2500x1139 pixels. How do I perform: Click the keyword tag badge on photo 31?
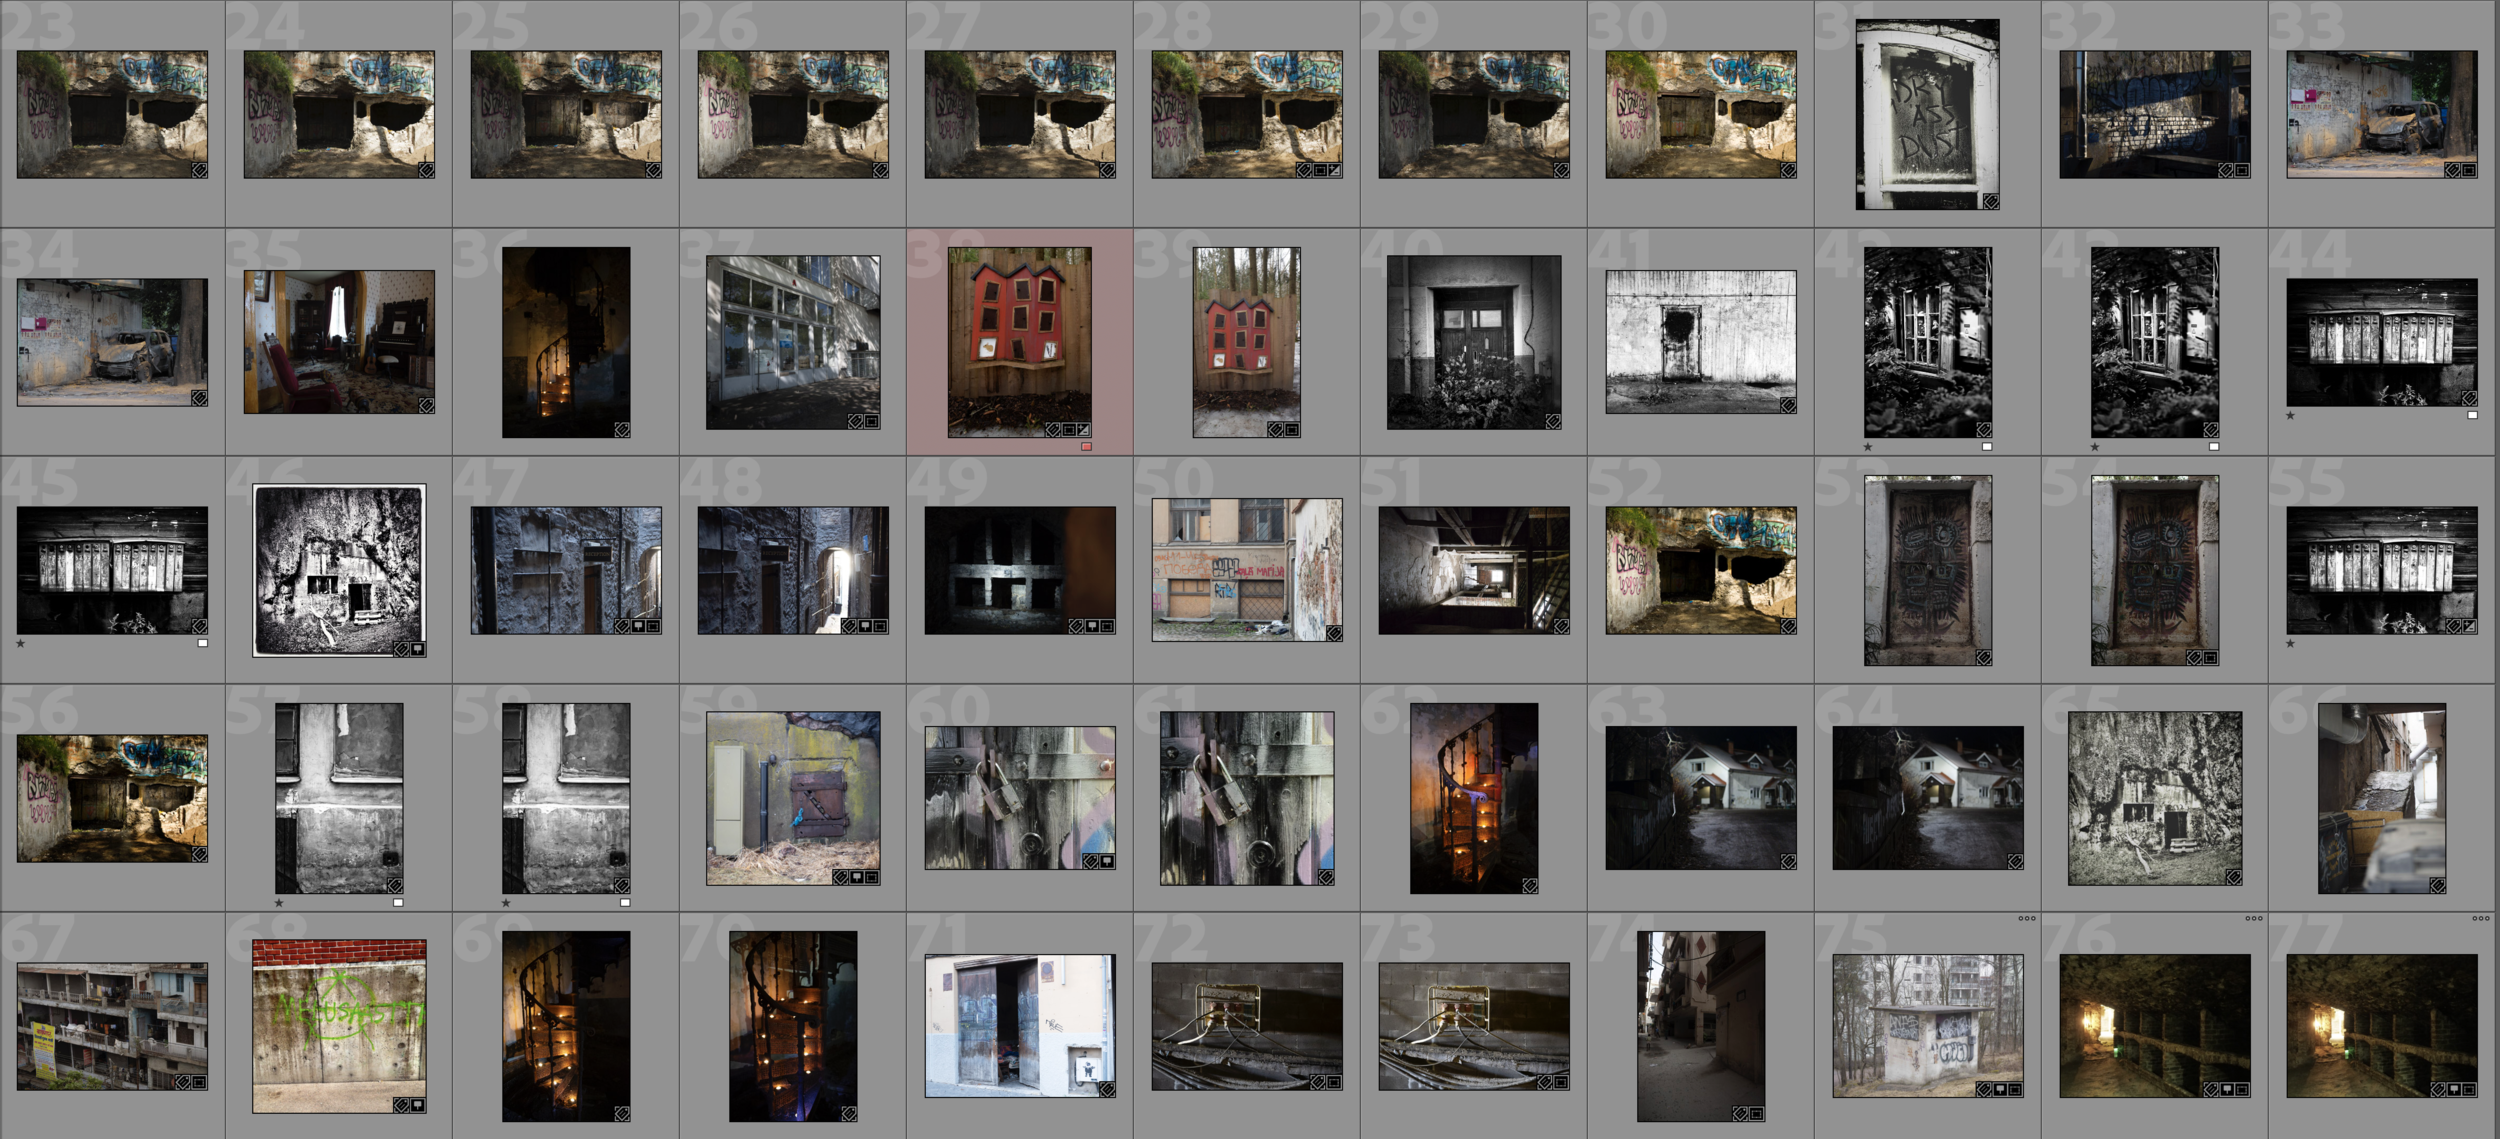pyautogui.click(x=1991, y=202)
